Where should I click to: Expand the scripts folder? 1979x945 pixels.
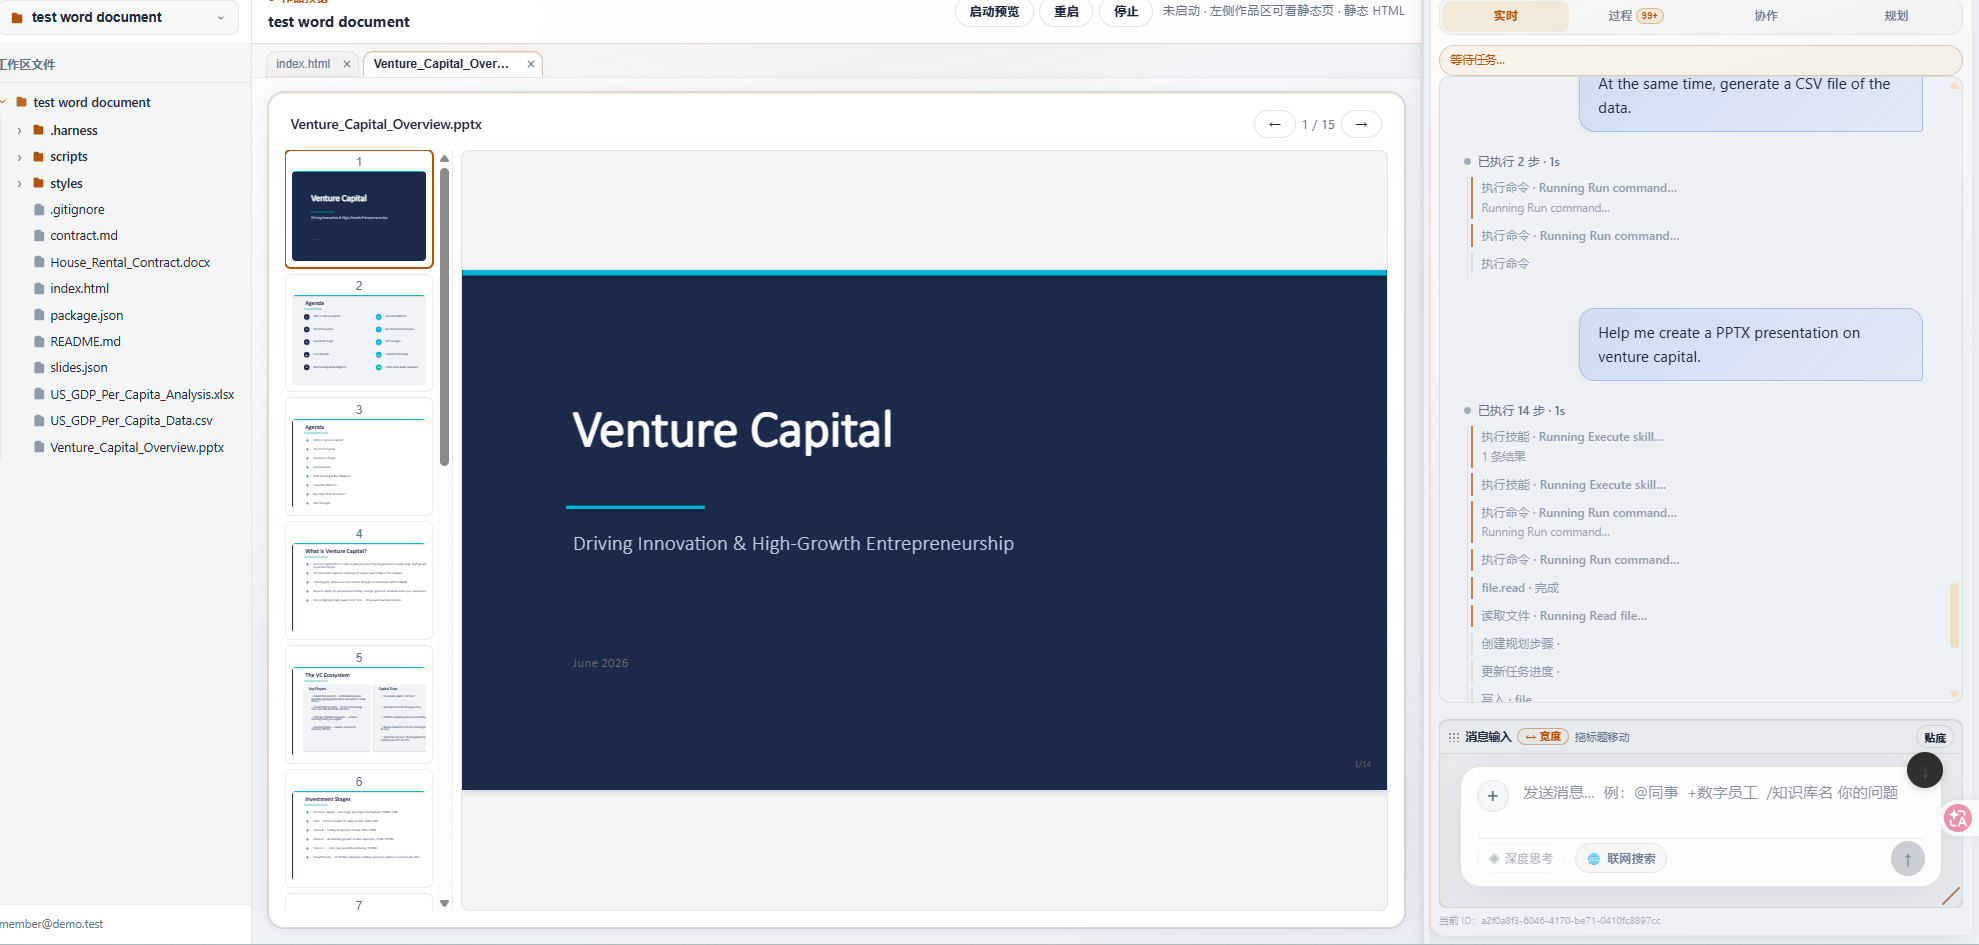(19, 157)
